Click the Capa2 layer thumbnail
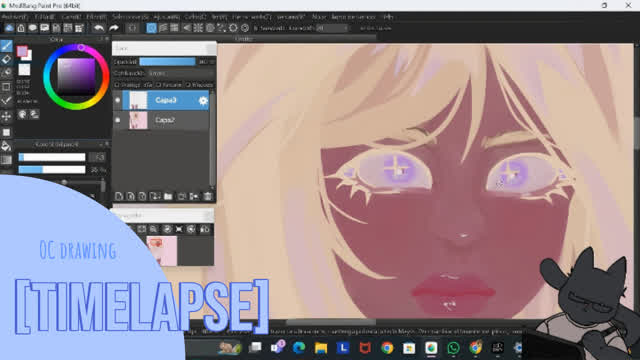The height and width of the screenshot is (360, 640). pos(138,120)
